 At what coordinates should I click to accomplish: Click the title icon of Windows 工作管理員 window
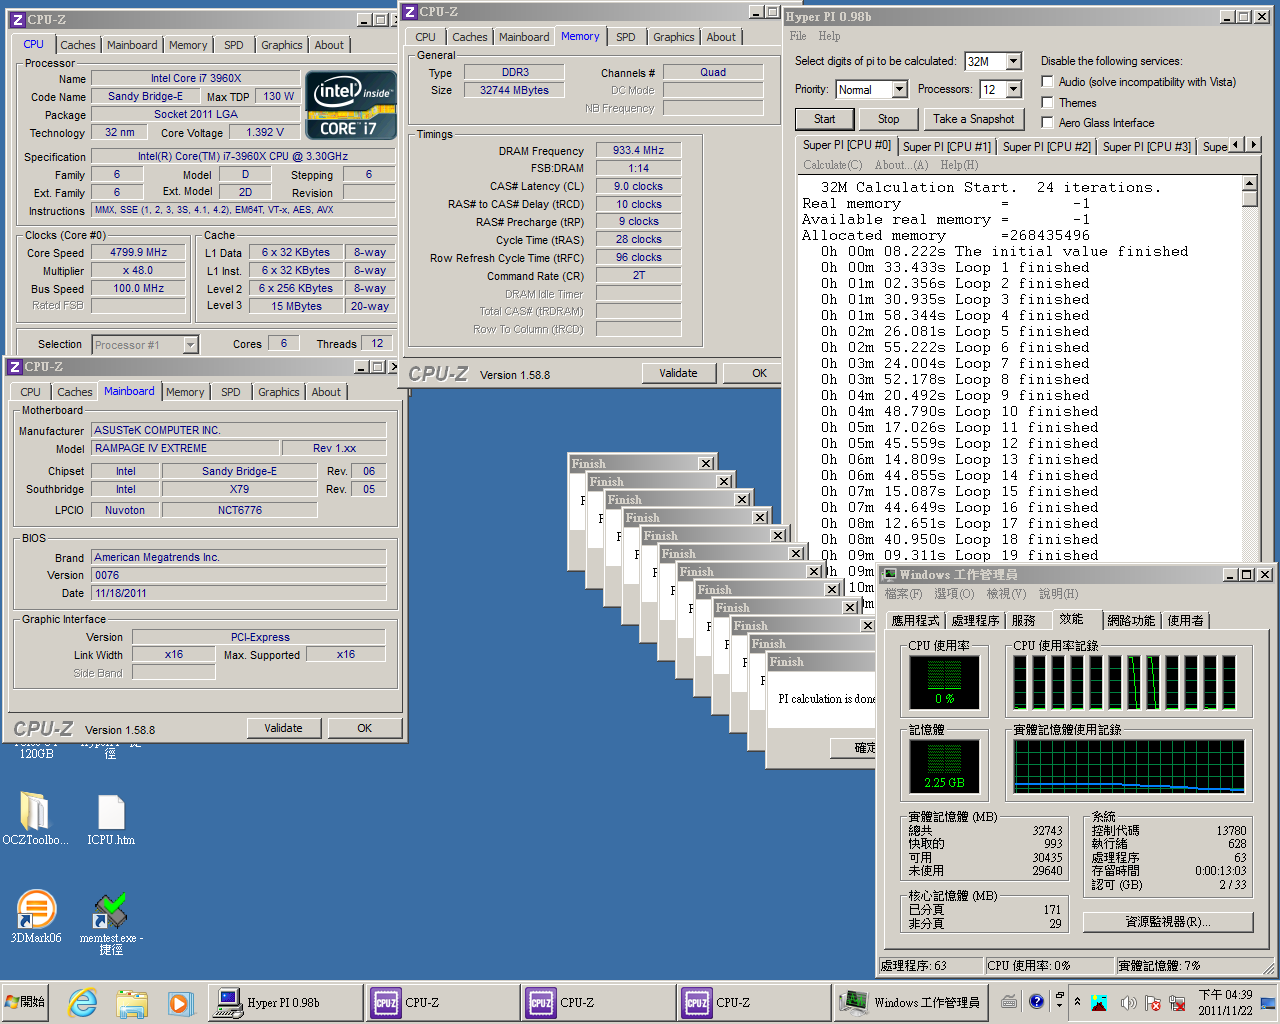889,575
